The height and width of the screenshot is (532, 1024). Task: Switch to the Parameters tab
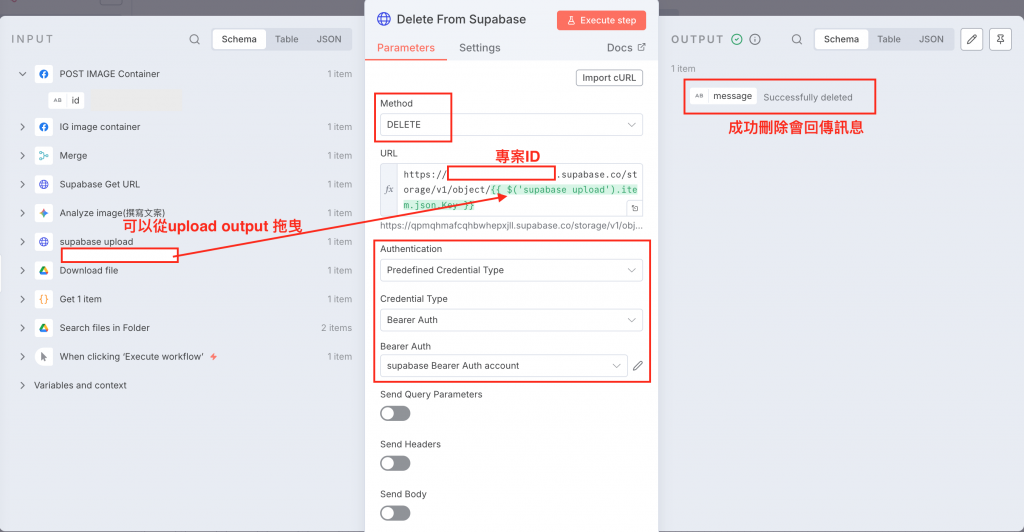click(x=406, y=48)
